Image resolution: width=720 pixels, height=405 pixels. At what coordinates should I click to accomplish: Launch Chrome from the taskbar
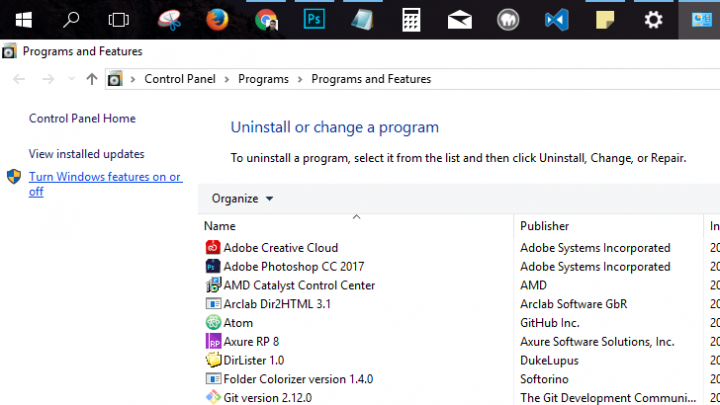coord(266,20)
